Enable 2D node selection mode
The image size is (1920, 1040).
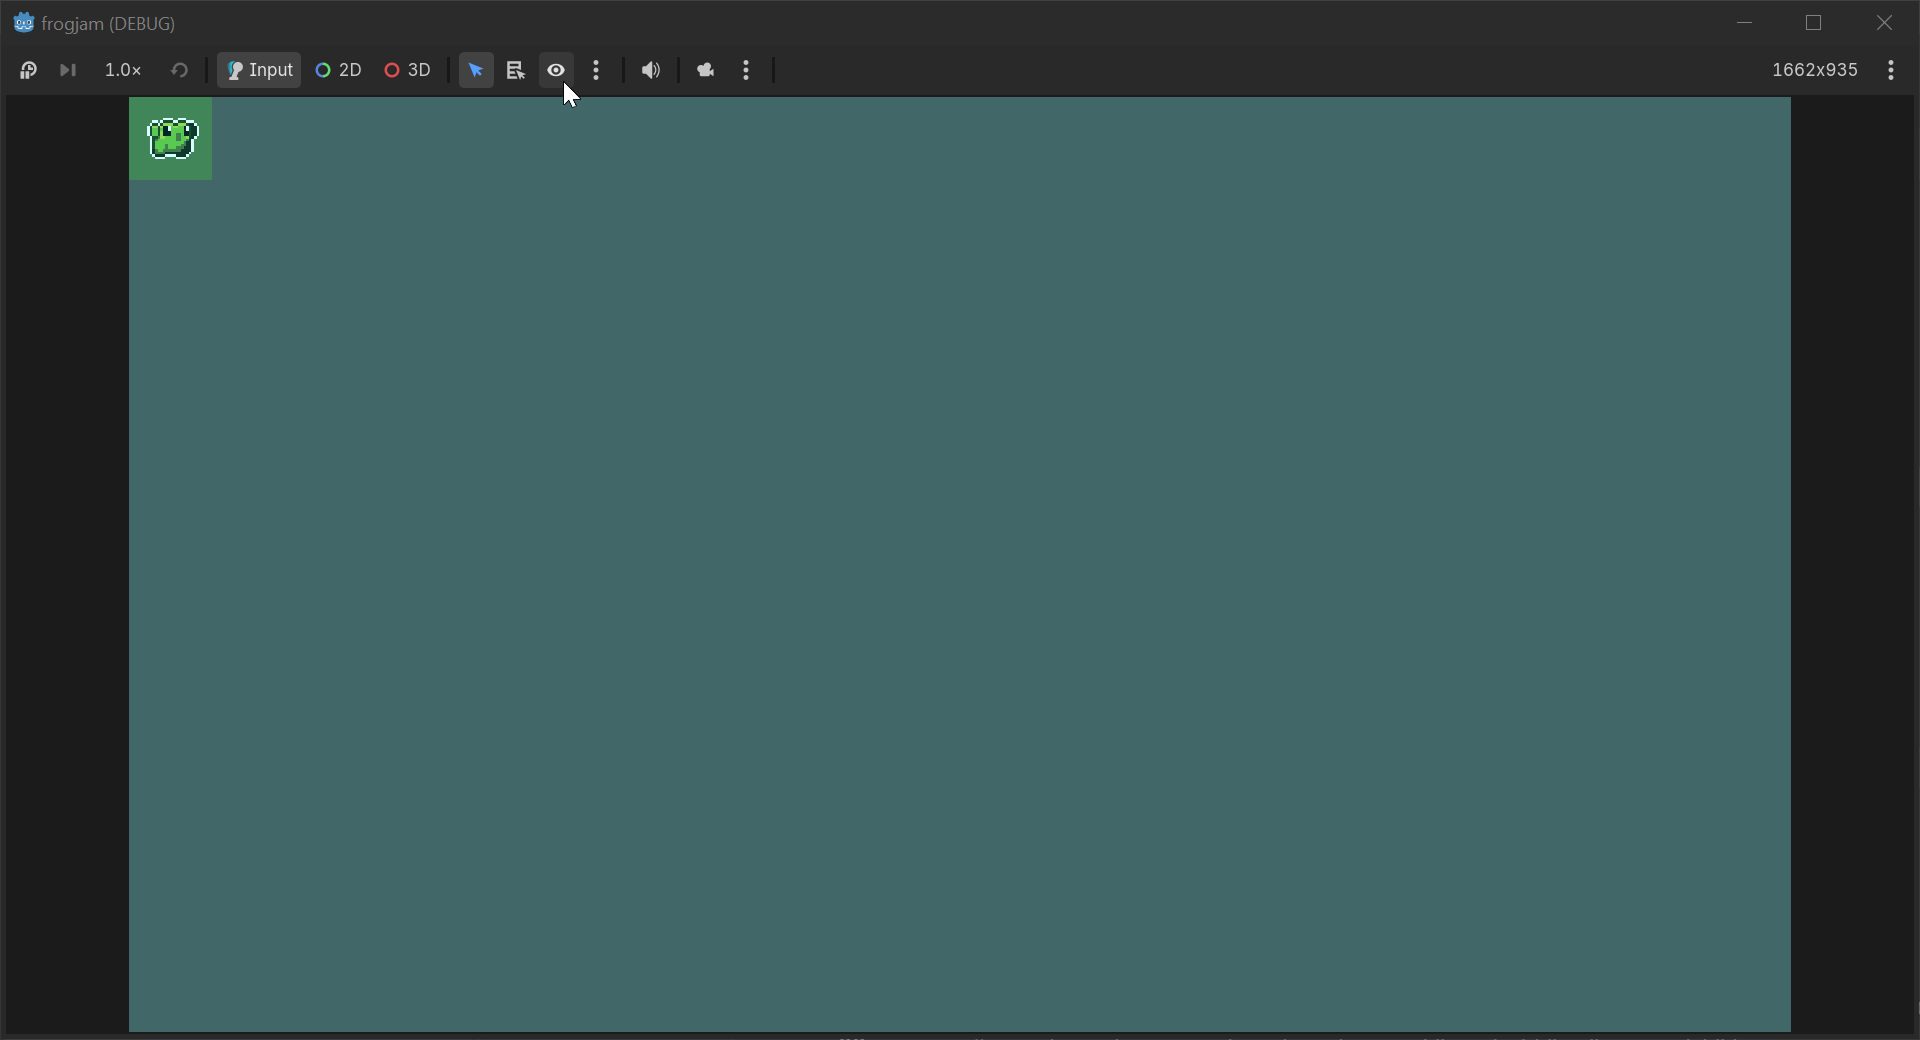pyautogui.click(x=338, y=70)
